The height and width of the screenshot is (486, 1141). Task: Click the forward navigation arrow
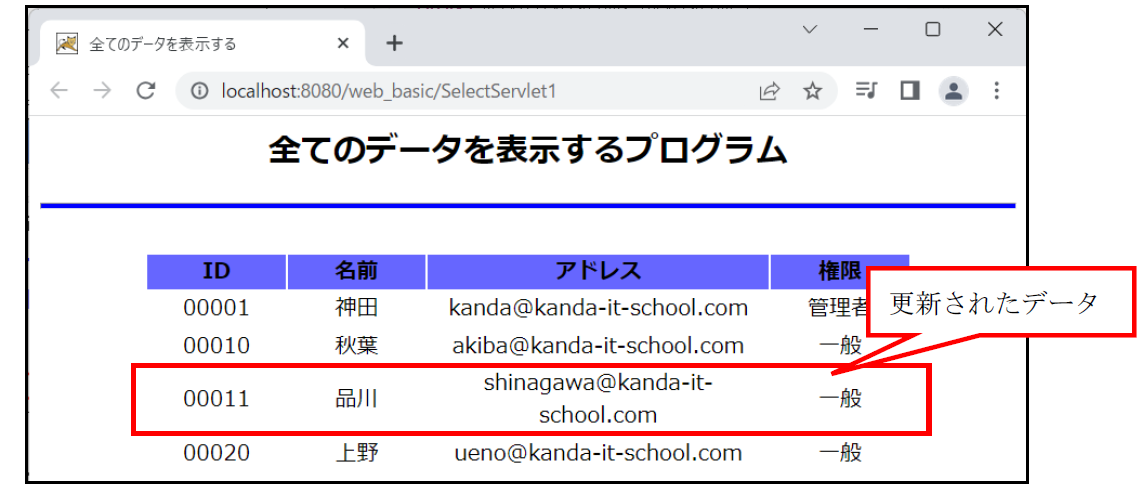[x=102, y=91]
